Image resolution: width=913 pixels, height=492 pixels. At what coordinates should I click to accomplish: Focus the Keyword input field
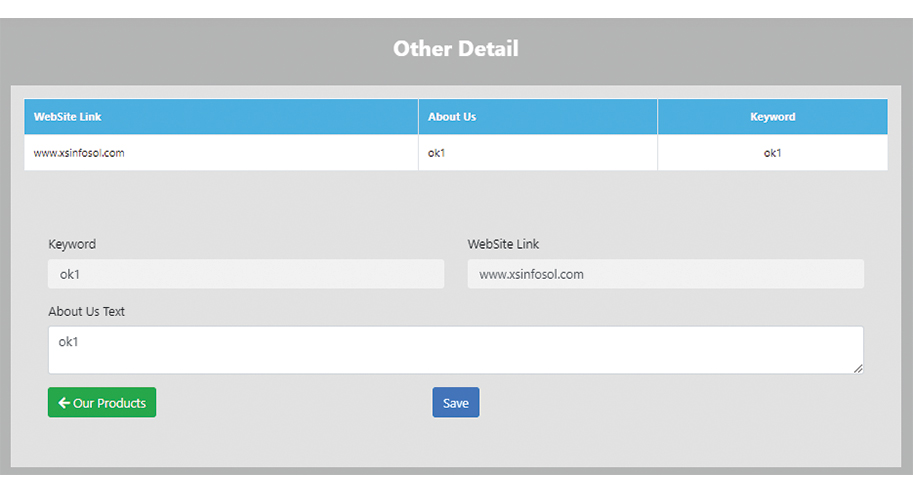point(245,274)
